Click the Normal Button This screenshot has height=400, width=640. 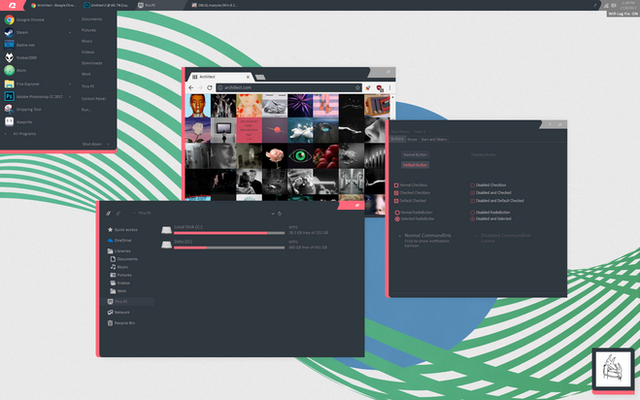[415, 155]
